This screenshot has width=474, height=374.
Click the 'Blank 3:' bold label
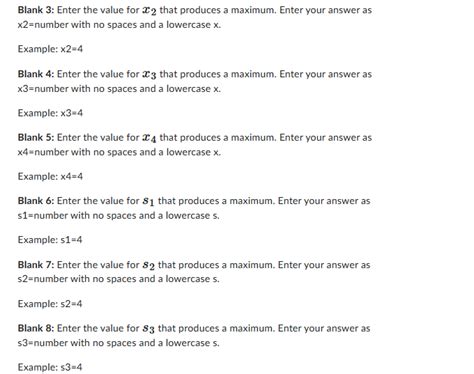36,10
